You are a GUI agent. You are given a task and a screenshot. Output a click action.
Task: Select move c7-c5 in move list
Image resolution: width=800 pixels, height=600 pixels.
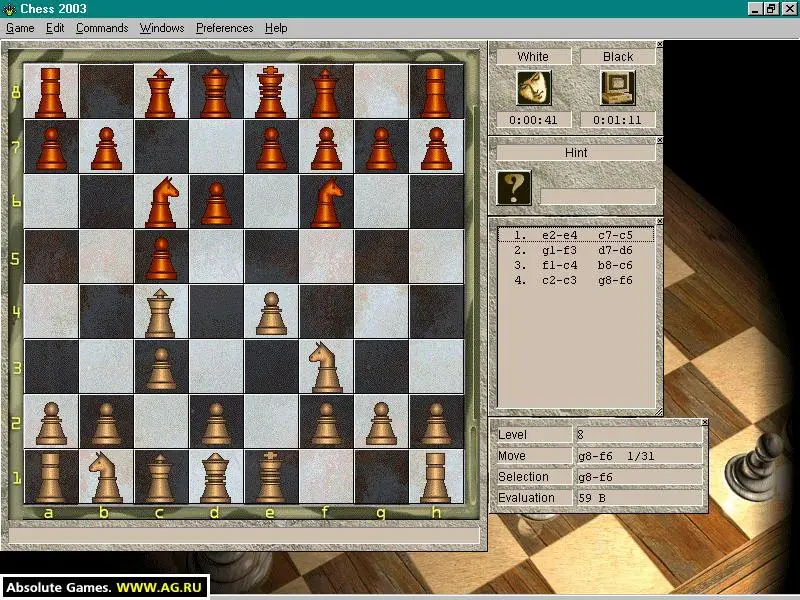615,235
